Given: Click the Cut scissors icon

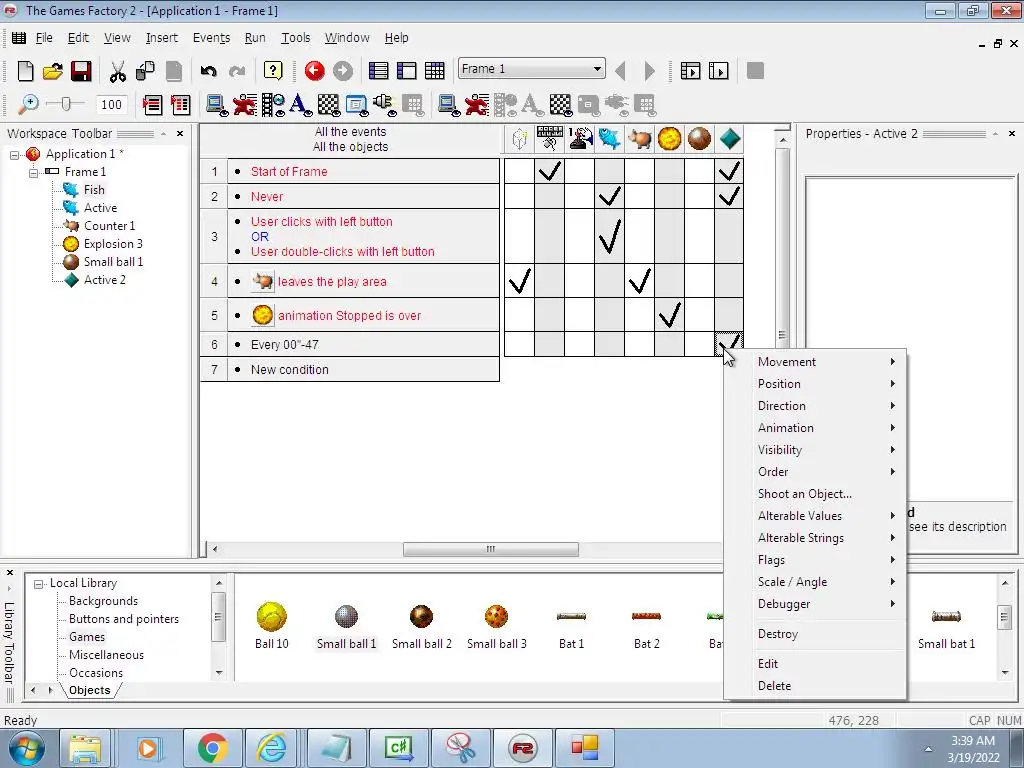Looking at the screenshot, I should [118, 71].
